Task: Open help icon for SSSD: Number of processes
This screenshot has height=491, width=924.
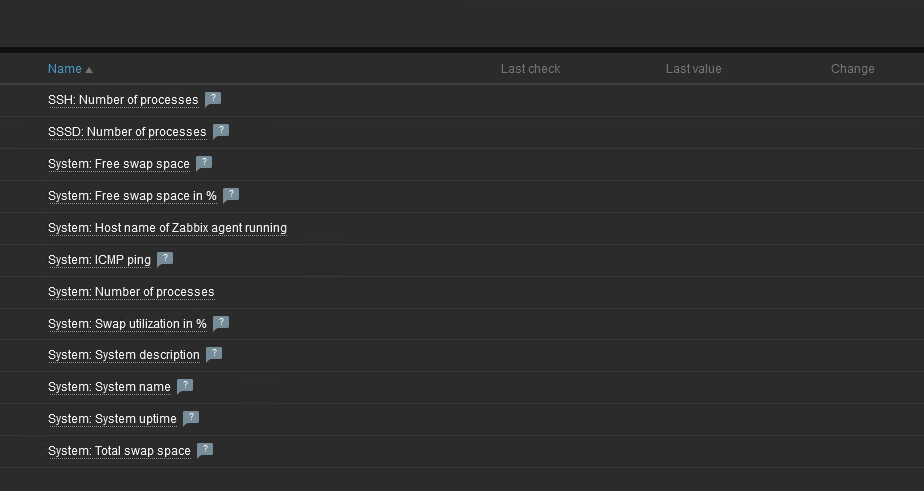Action: pyautogui.click(x=221, y=131)
